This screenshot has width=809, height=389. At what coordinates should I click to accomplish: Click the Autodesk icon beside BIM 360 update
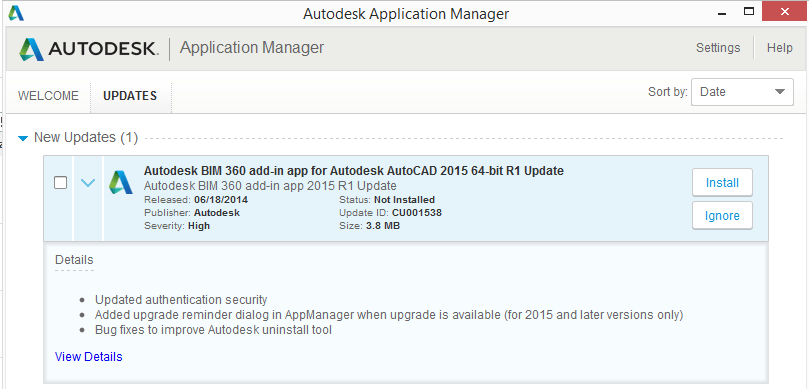pyautogui.click(x=121, y=183)
